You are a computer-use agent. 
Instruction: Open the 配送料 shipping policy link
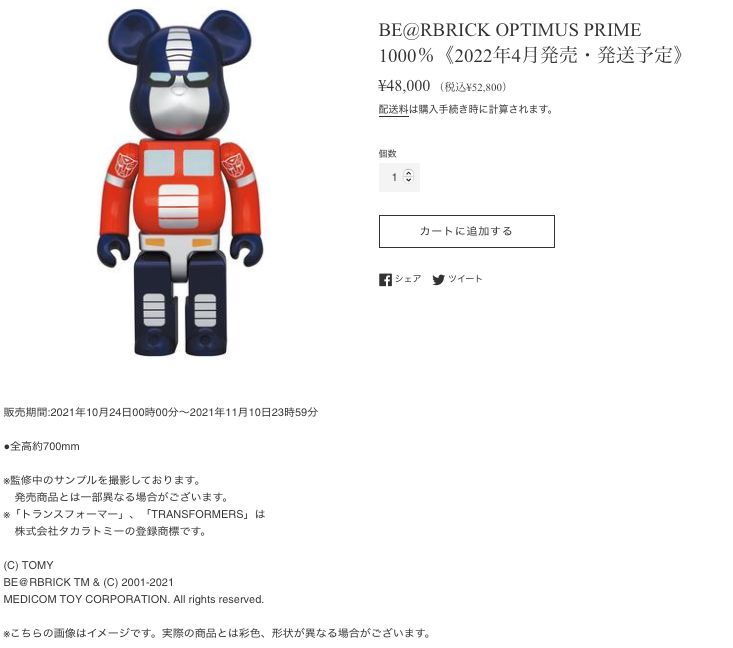click(394, 109)
